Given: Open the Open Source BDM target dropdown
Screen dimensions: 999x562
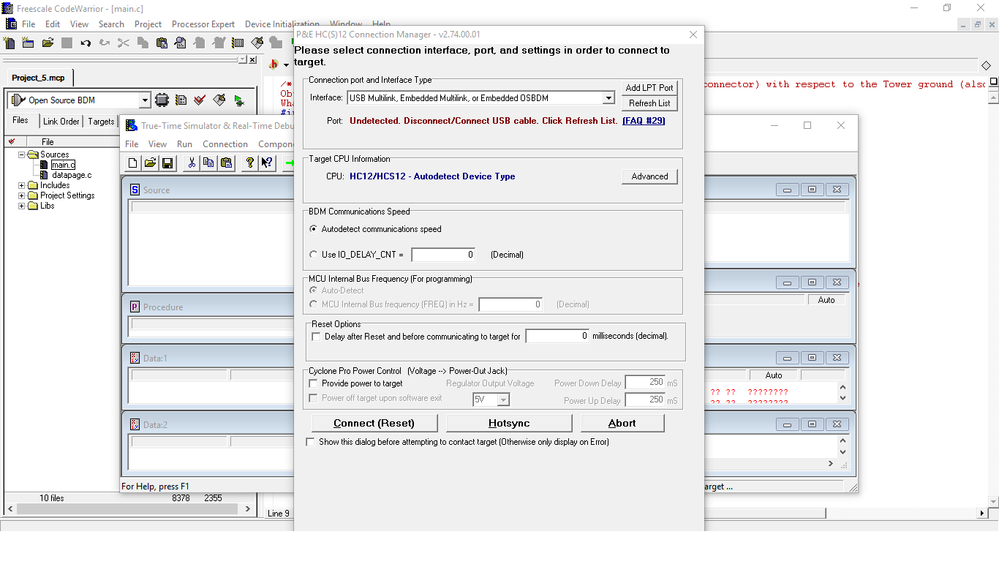Looking at the screenshot, I should pyautogui.click(x=145, y=100).
